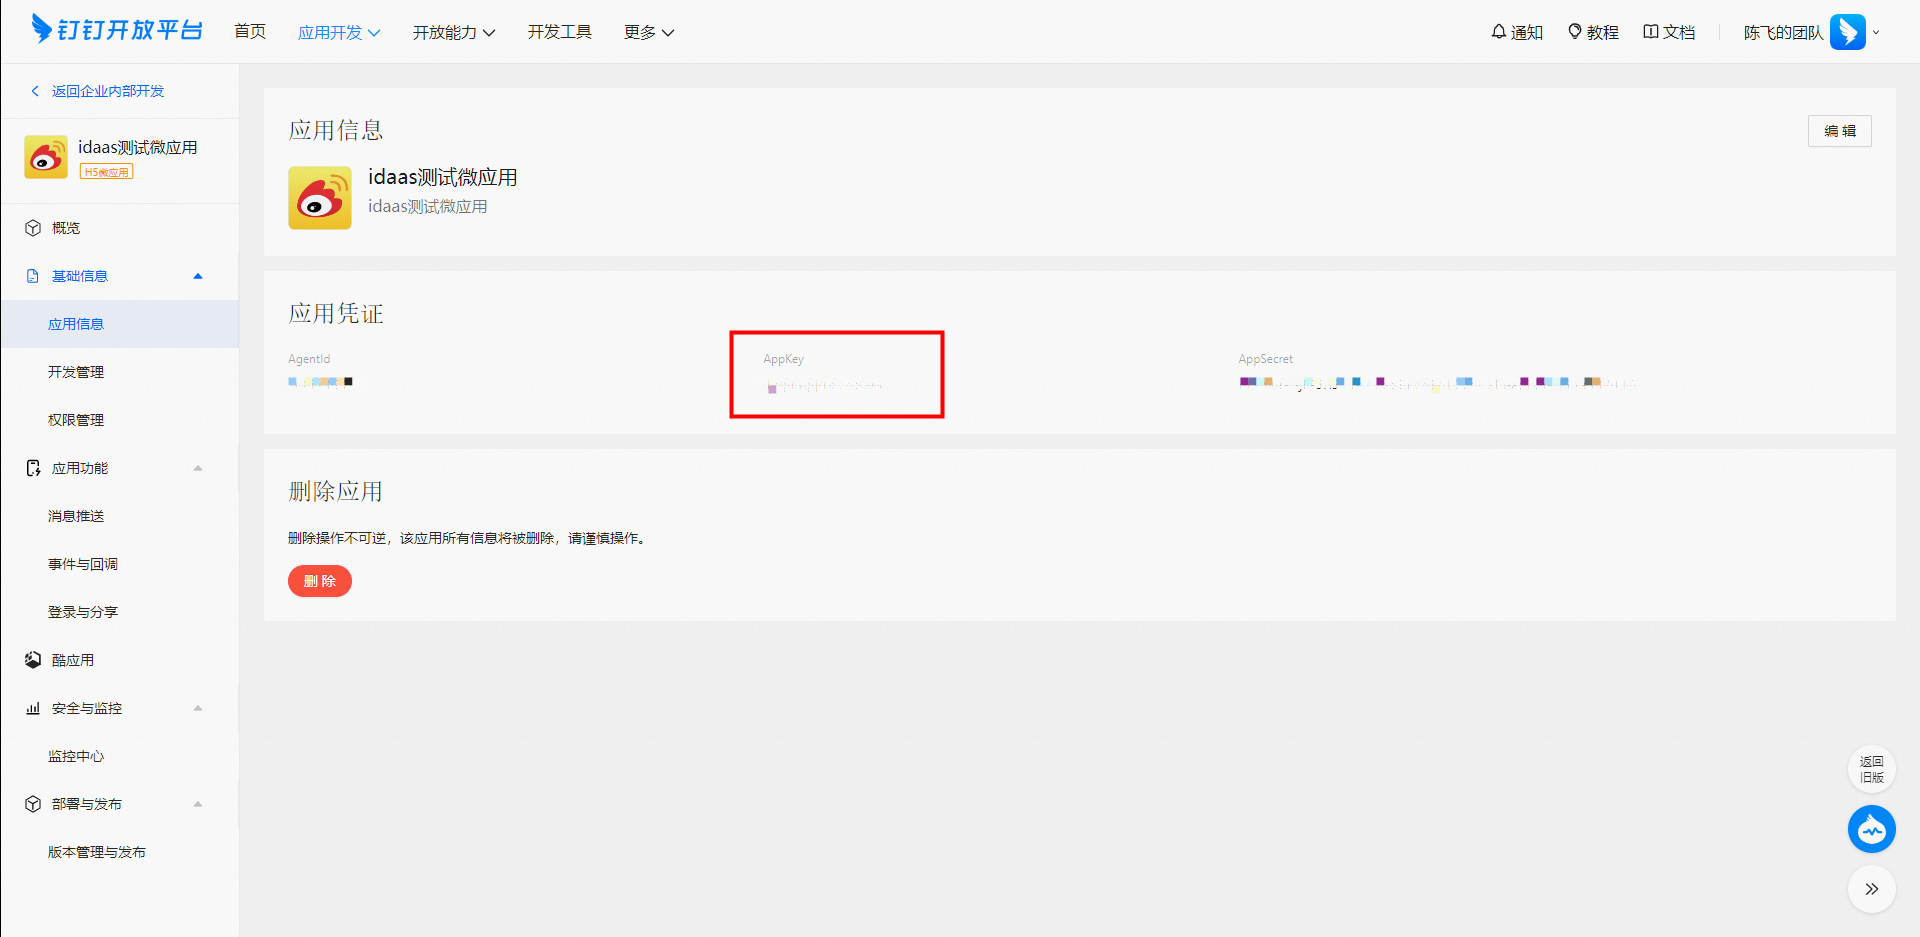Open the 更多 dropdown menu
This screenshot has height=937, width=1920.
pos(648,32)
